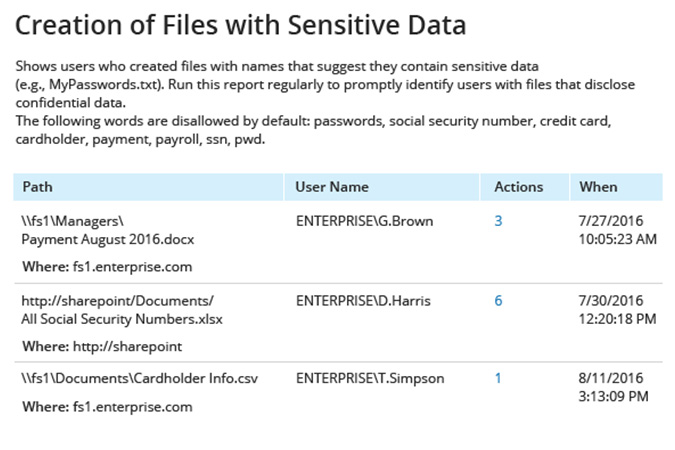
Task: Select user ENTERPRISE\D.Harris
Action: click(363, 301)
